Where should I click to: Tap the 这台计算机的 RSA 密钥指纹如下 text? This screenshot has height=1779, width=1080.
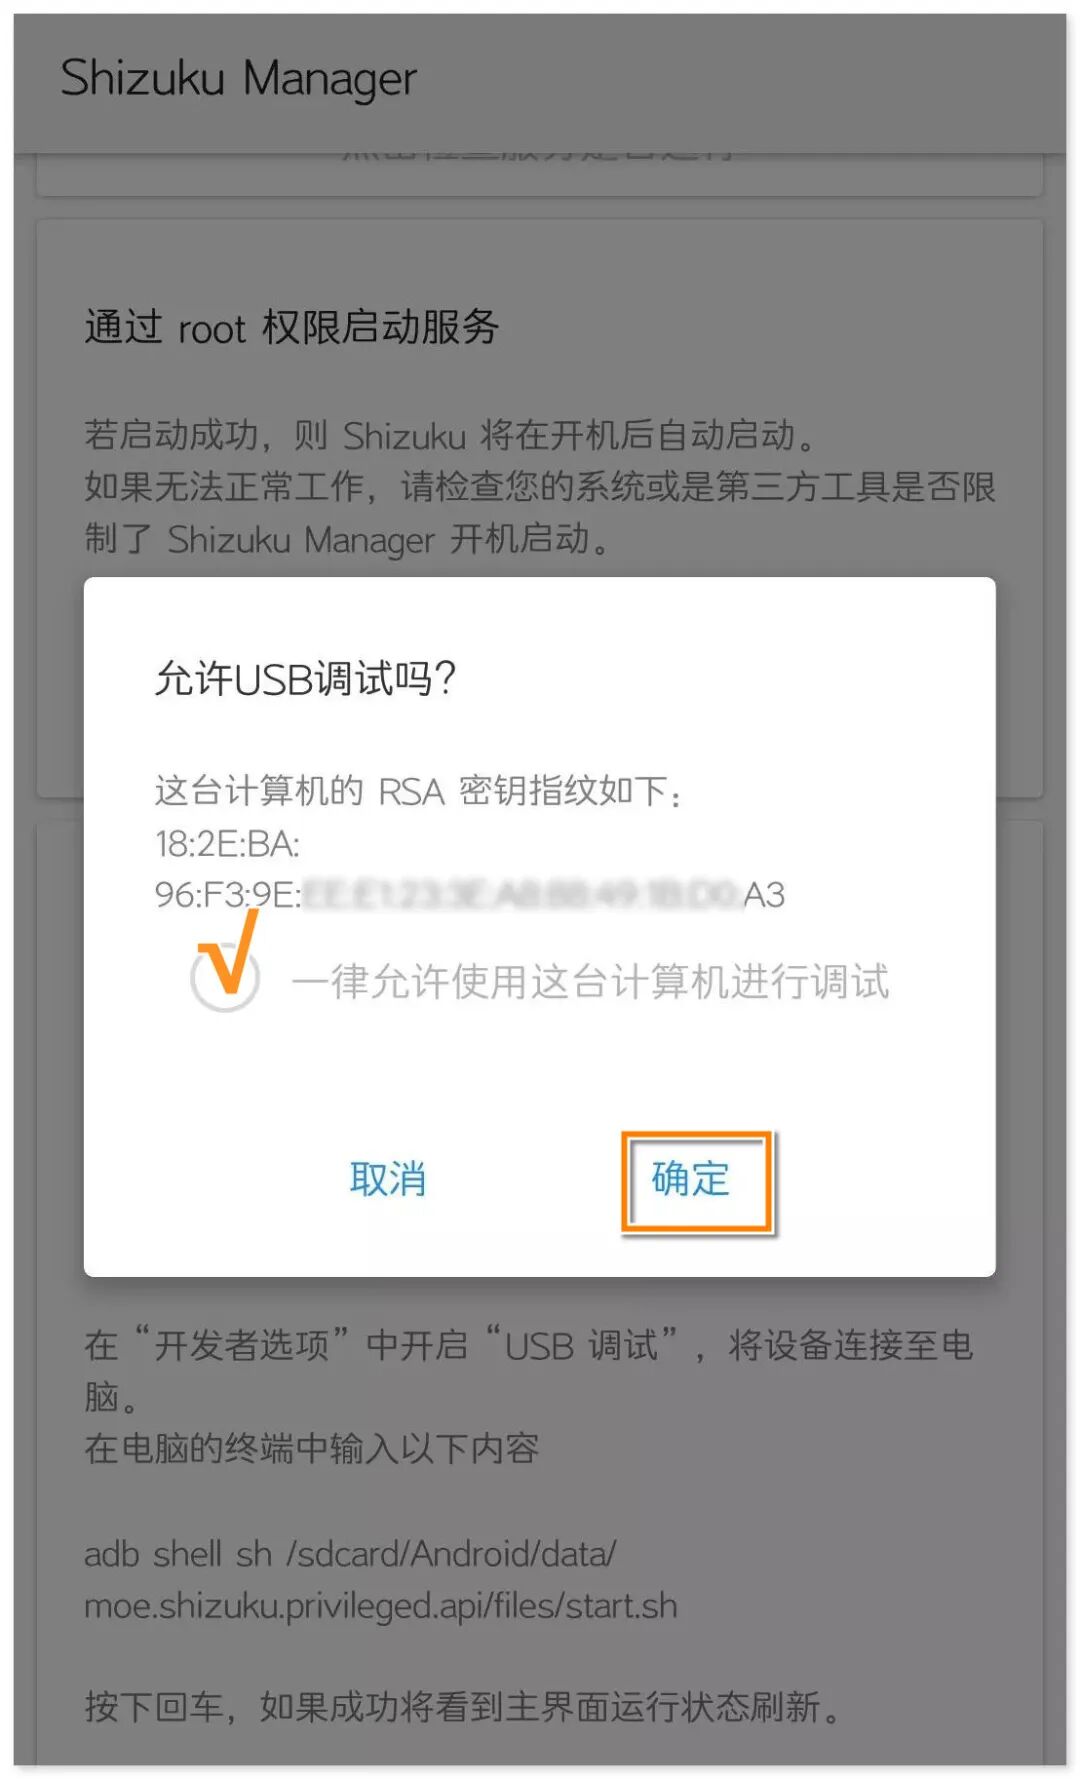pos(418,791)
